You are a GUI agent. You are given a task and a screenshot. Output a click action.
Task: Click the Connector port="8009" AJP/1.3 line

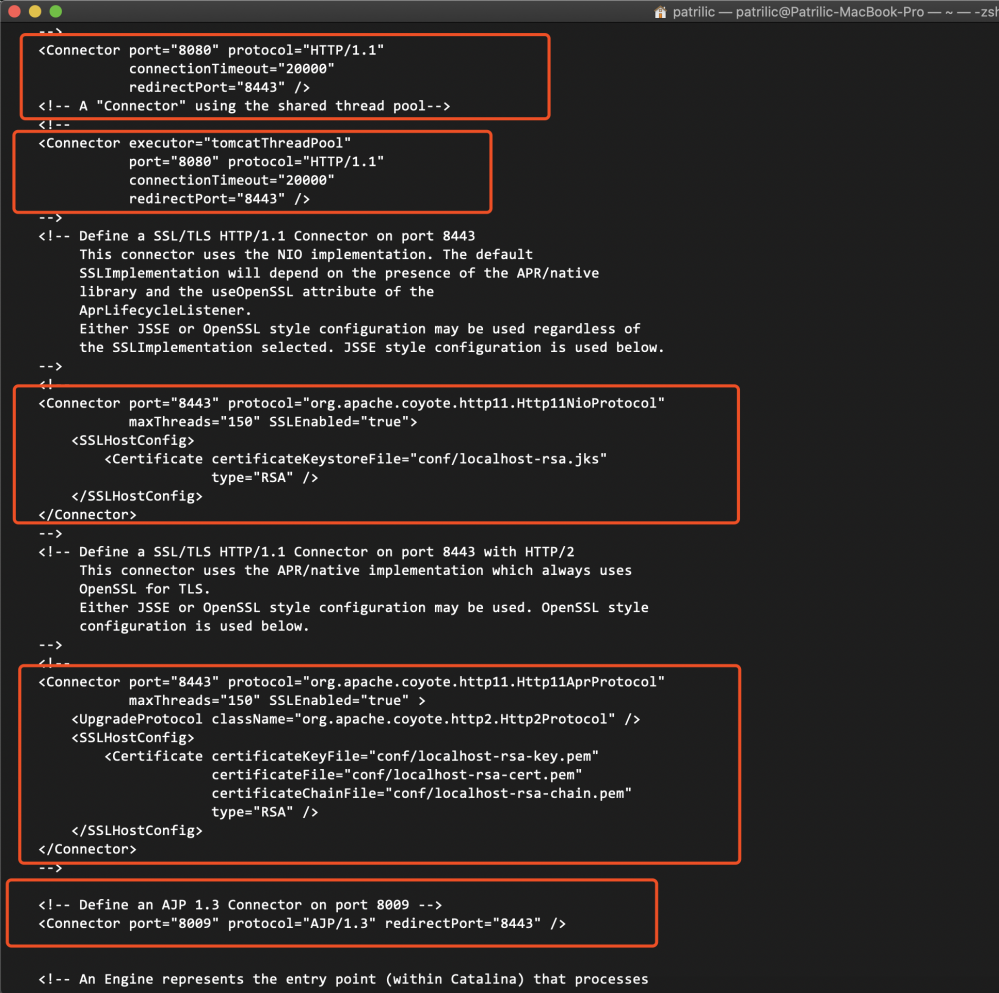[302, 923]
